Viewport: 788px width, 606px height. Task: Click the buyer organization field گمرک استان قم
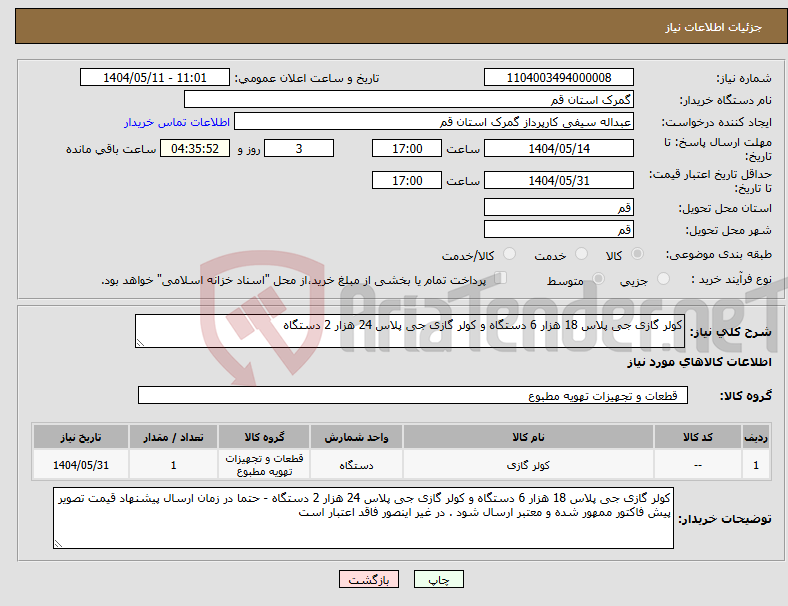point(409,99)
